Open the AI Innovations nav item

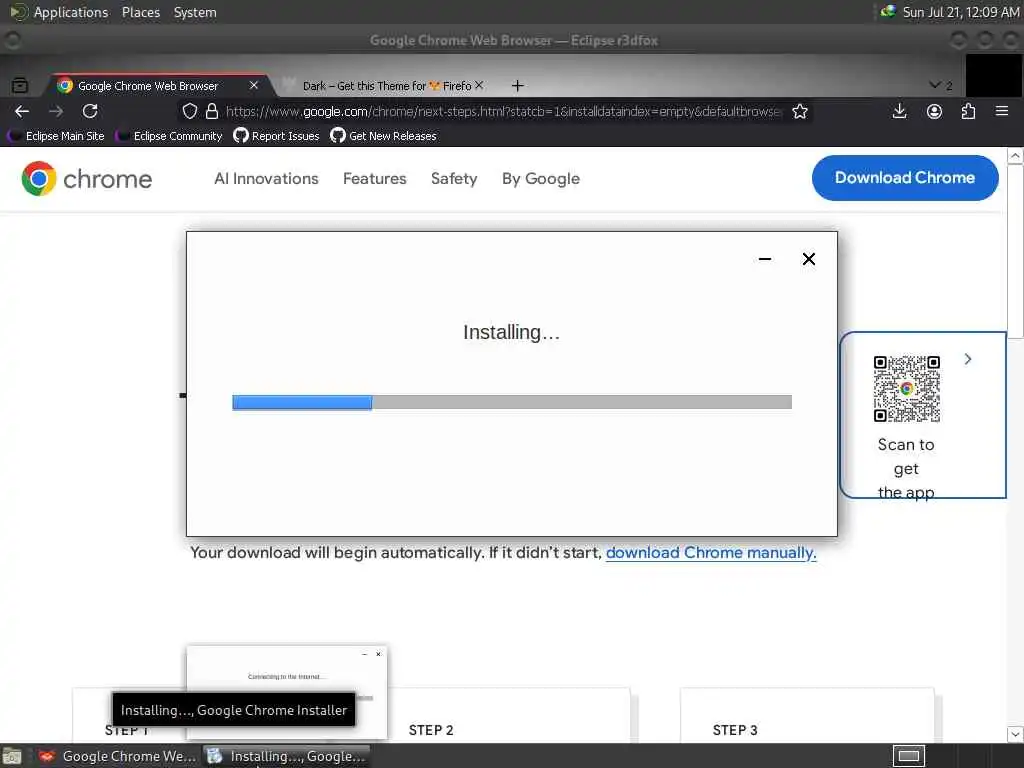tap(266, 179)
